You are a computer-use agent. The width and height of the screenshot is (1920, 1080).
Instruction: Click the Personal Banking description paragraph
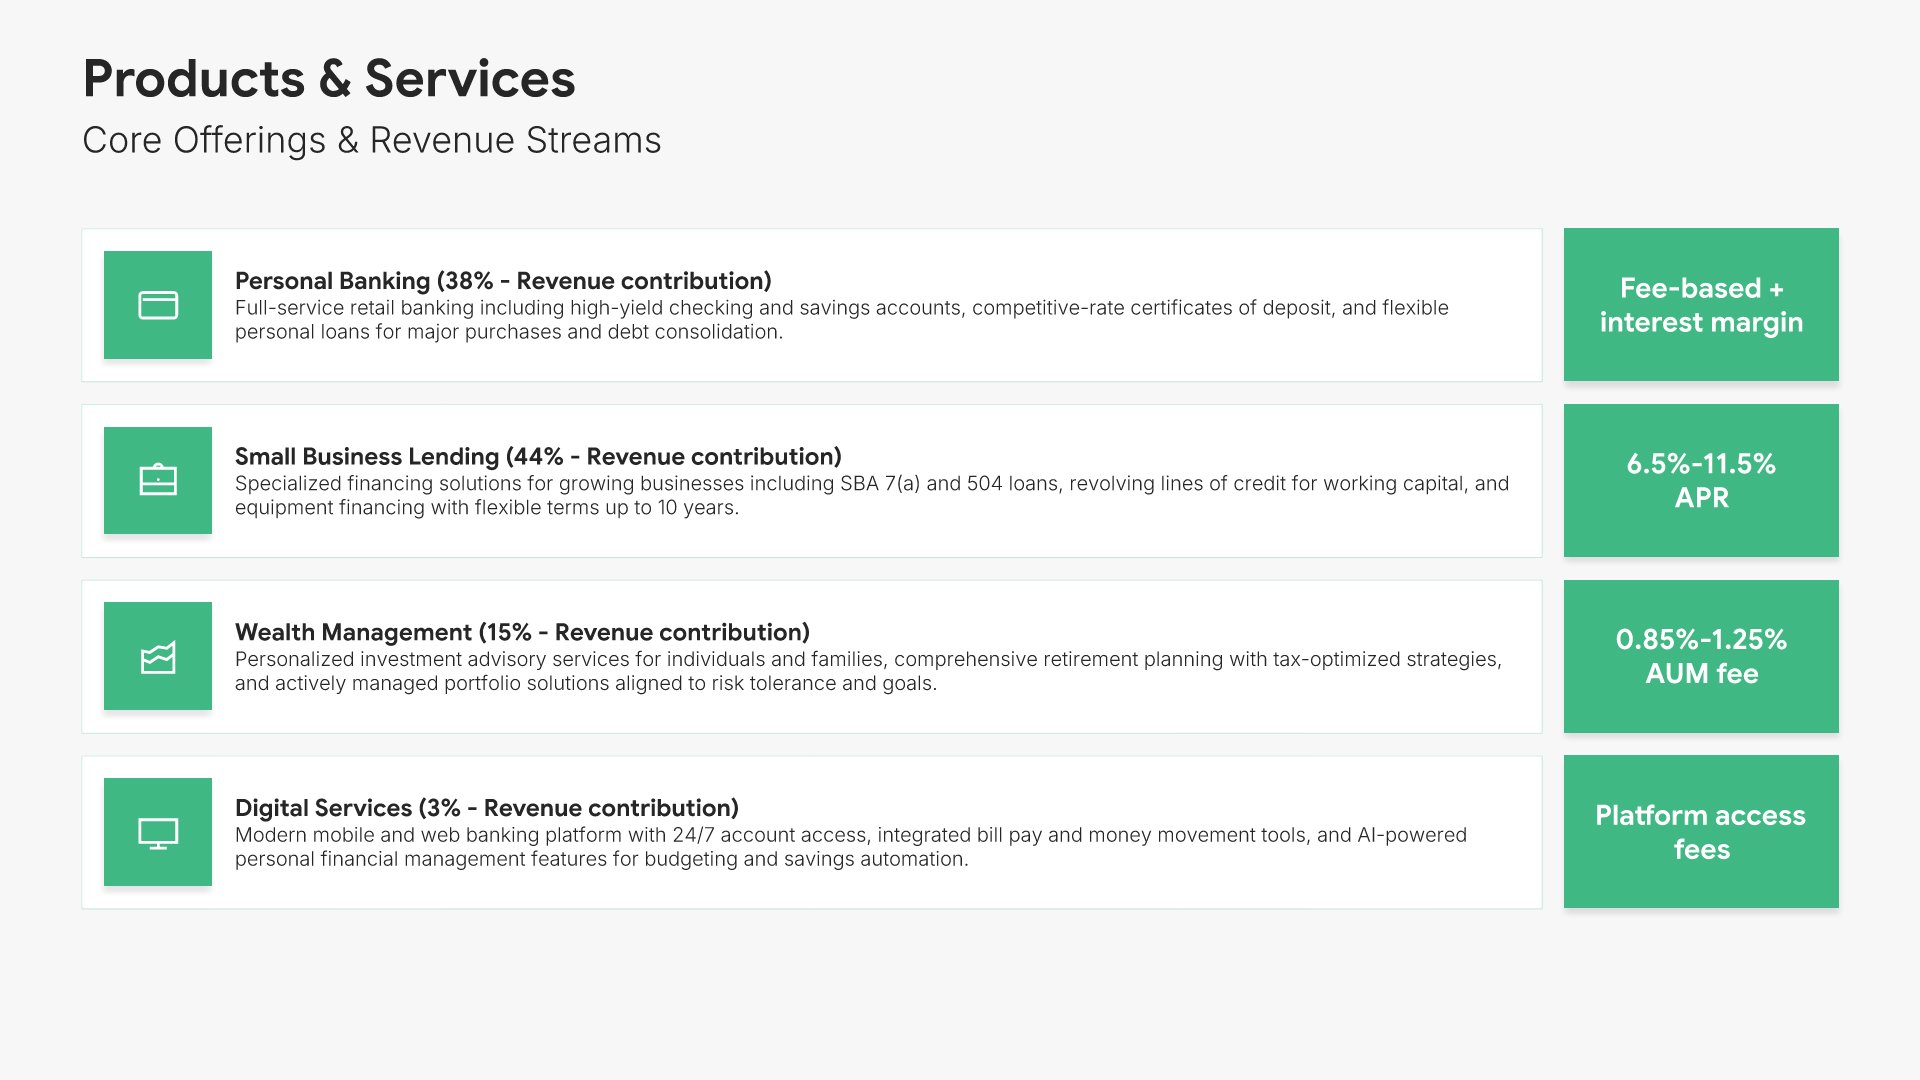tap(840, 320)
